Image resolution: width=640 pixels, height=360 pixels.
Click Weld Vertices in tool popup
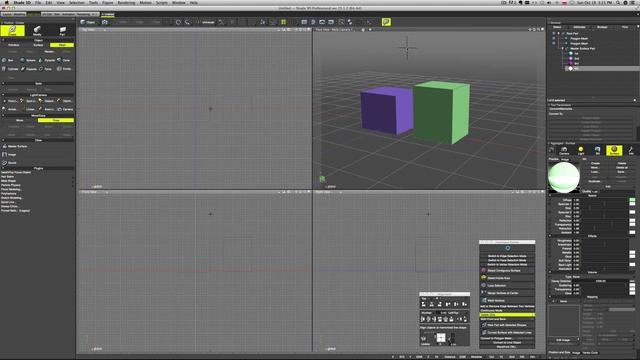[507, 300]
